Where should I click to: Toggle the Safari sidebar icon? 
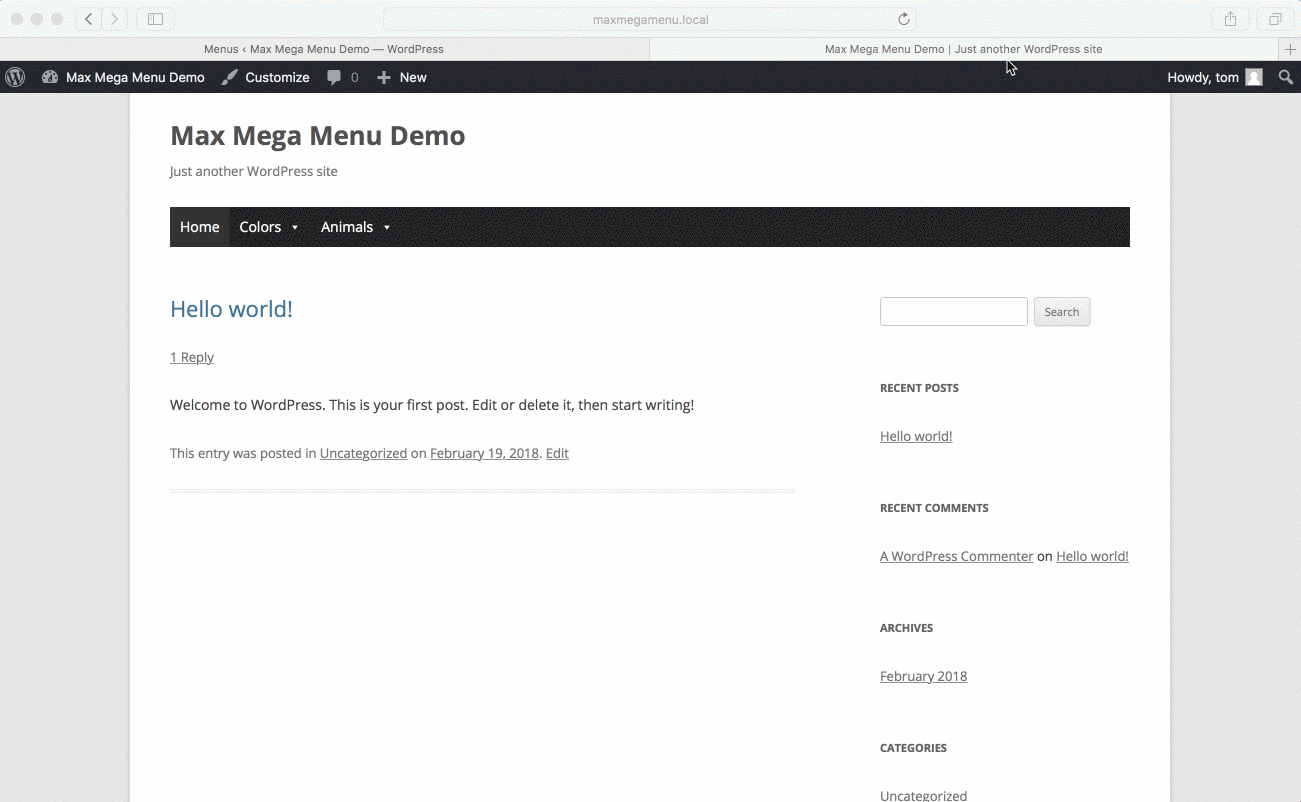155,19
